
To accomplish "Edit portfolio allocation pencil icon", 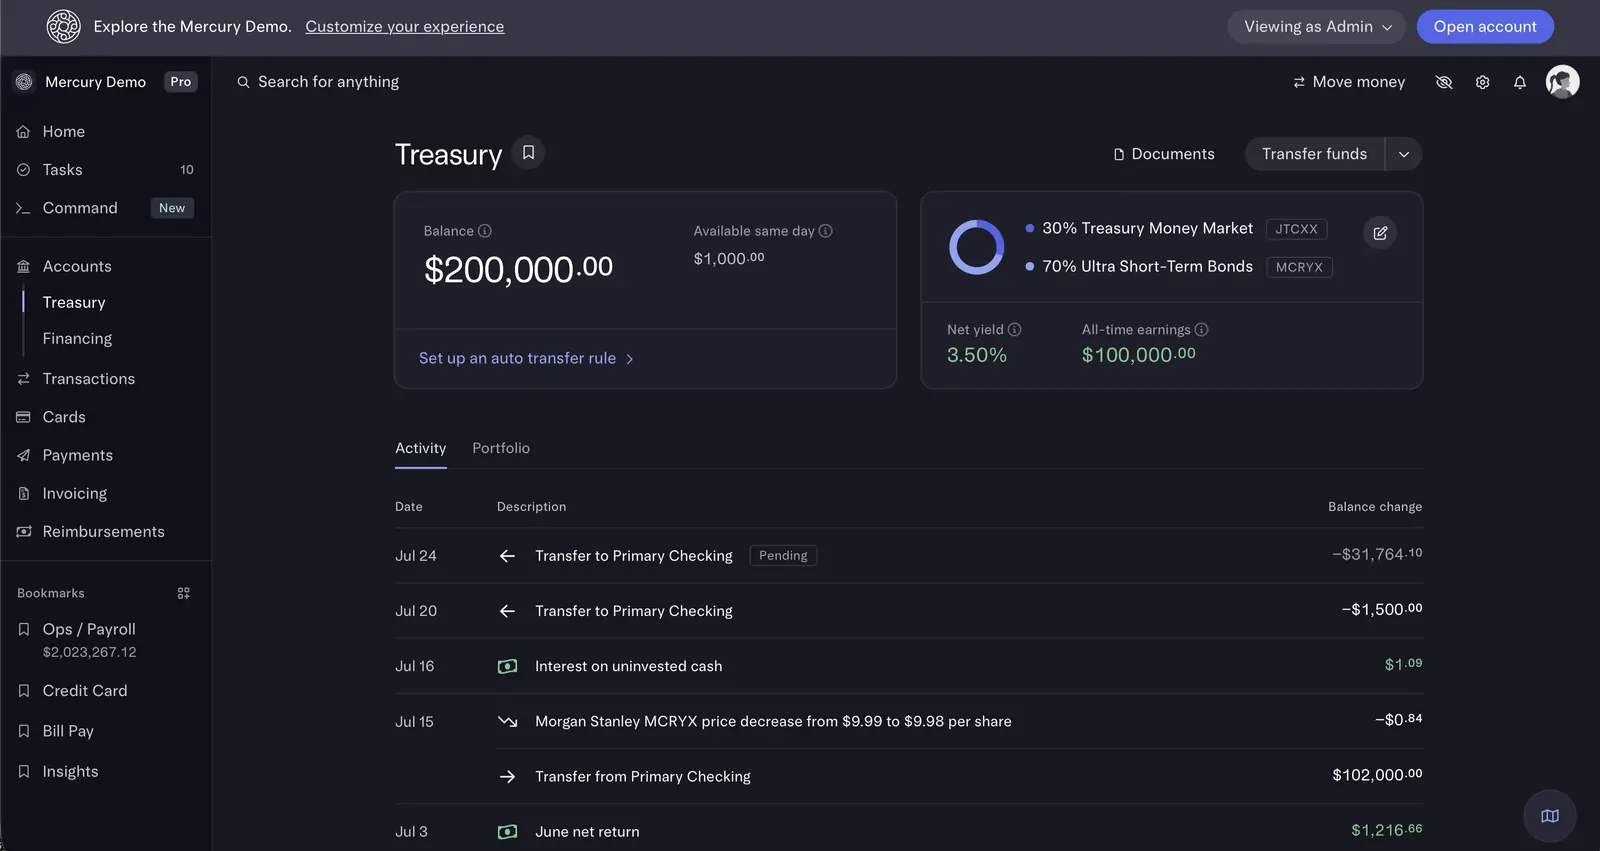I will point(1380,233).
